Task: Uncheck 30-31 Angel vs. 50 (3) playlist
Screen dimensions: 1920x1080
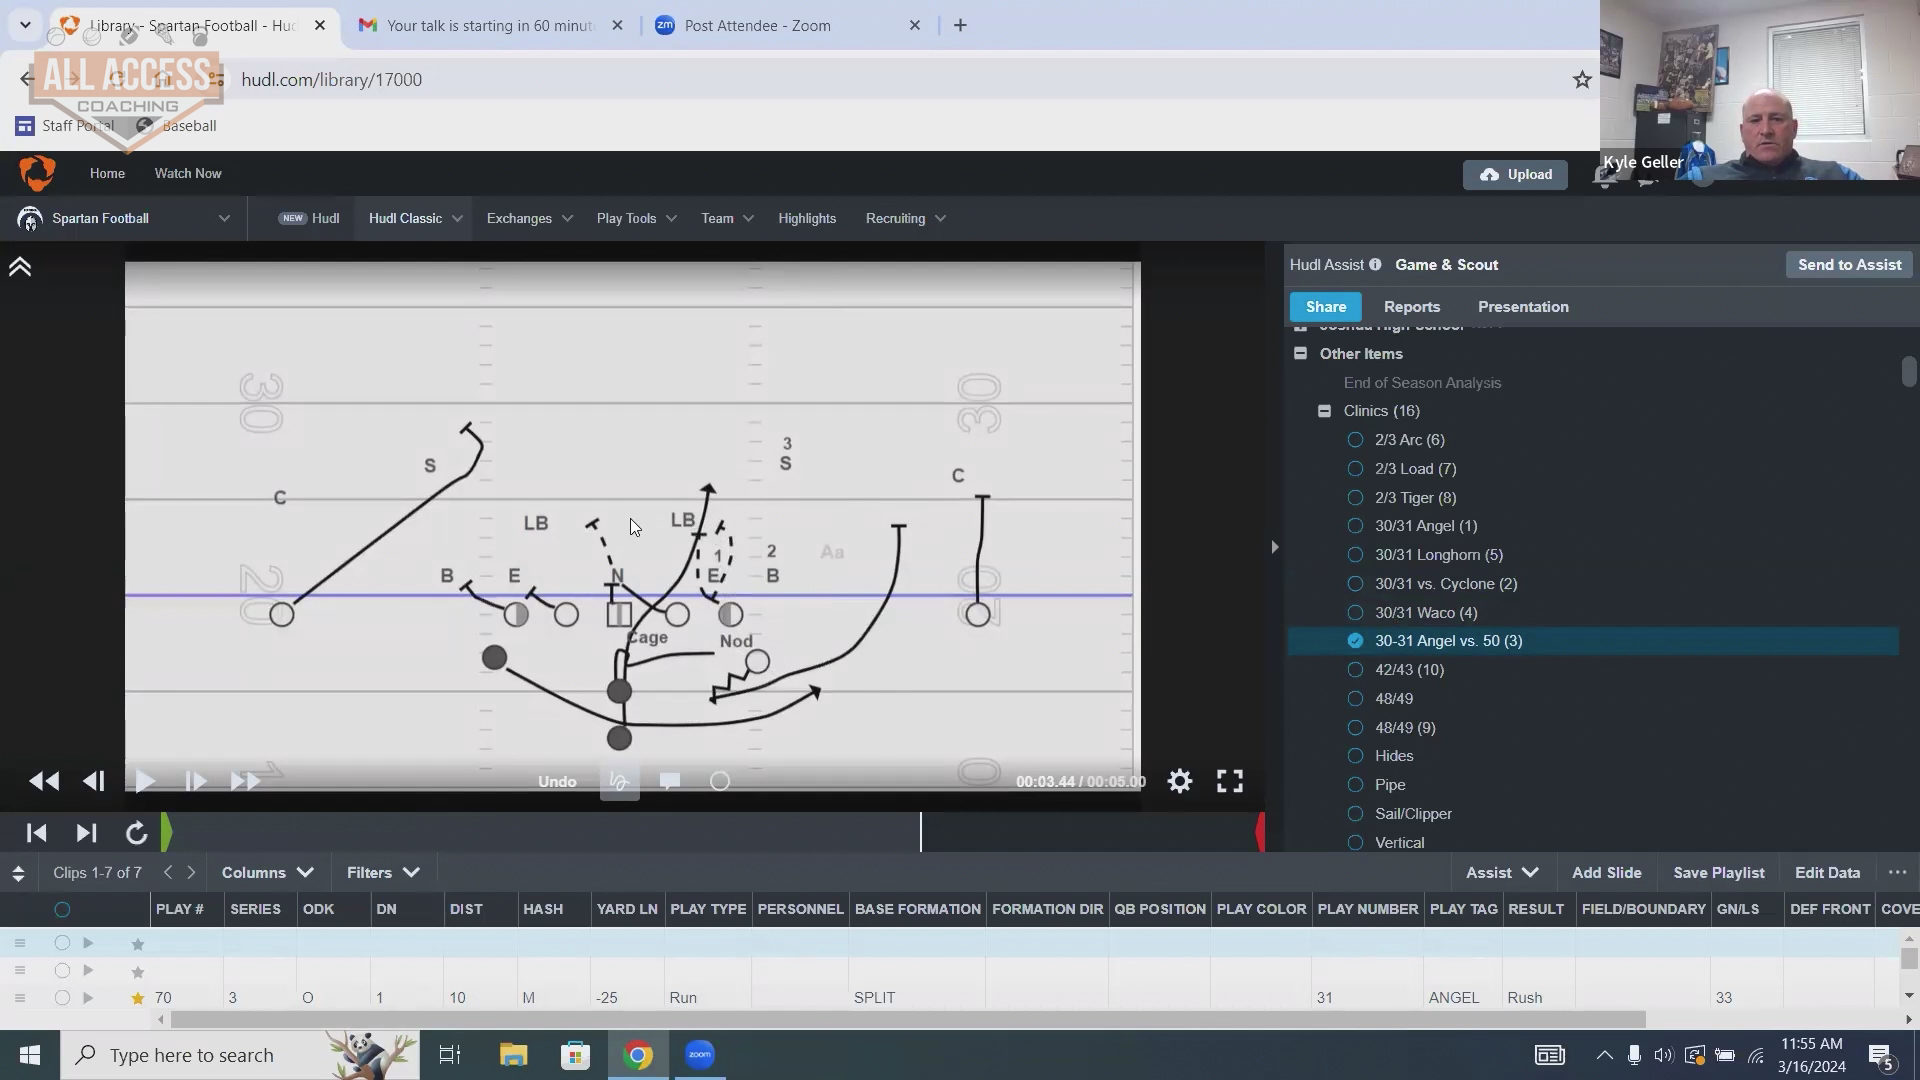Action: point(1355,641)
